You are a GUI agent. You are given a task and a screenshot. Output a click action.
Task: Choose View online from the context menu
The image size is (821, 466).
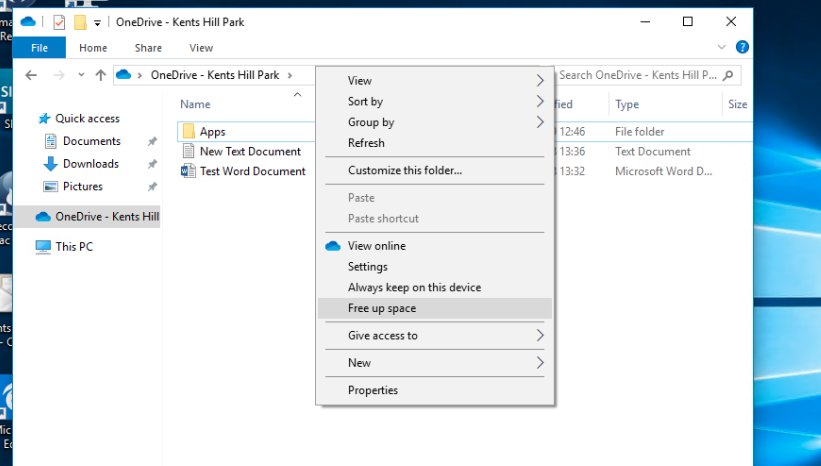click(435, 246)
